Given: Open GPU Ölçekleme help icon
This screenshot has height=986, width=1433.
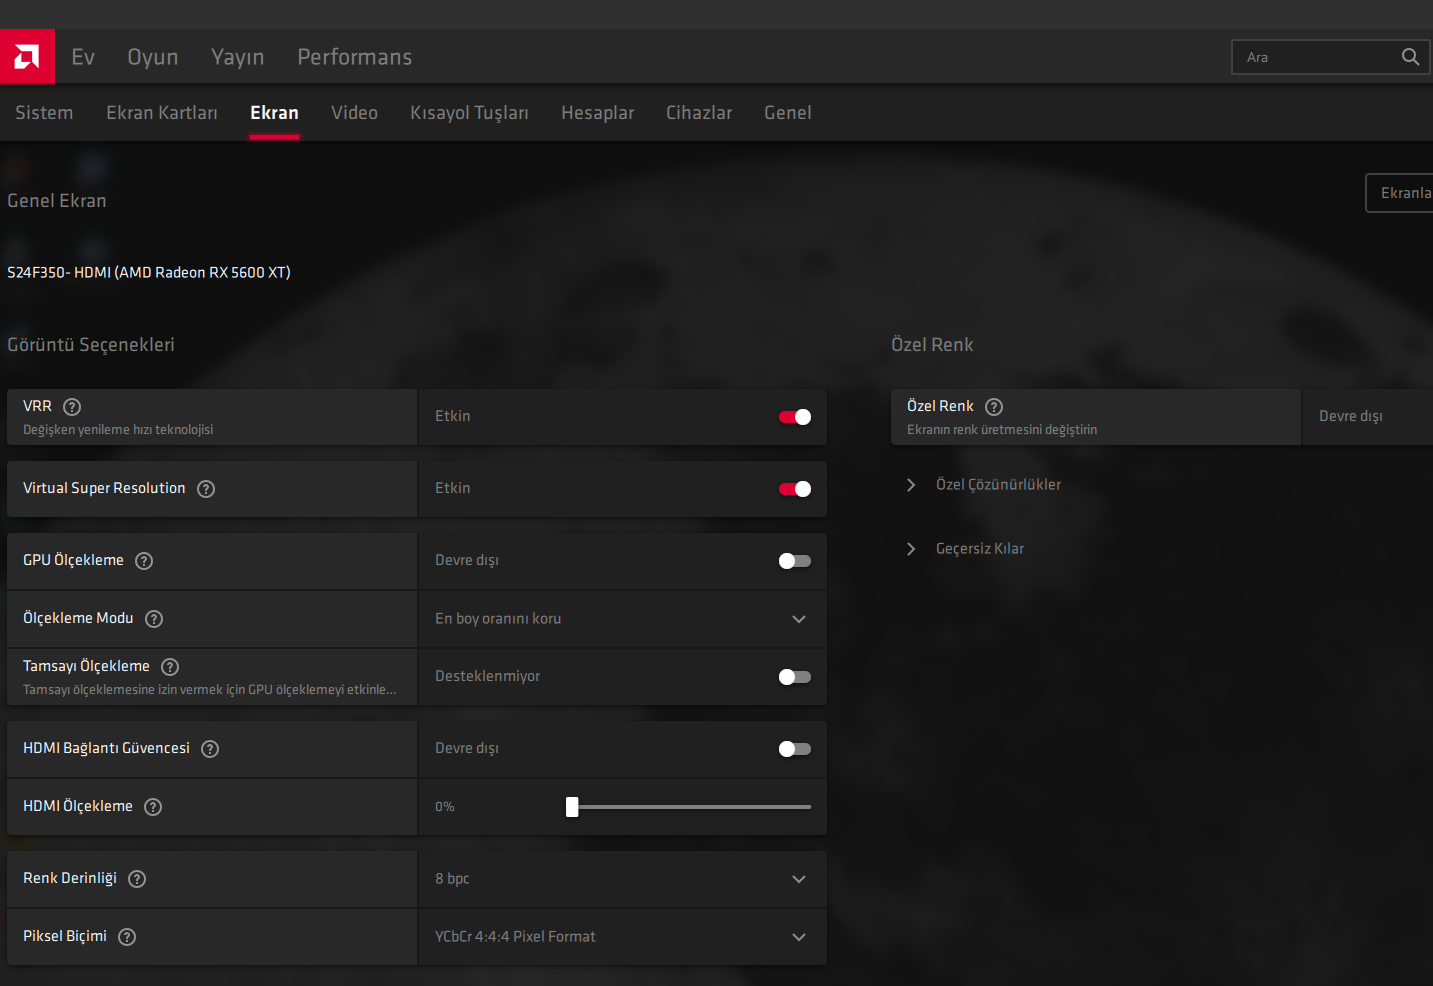Looking at the screenshot, I should tap(144, 561).
